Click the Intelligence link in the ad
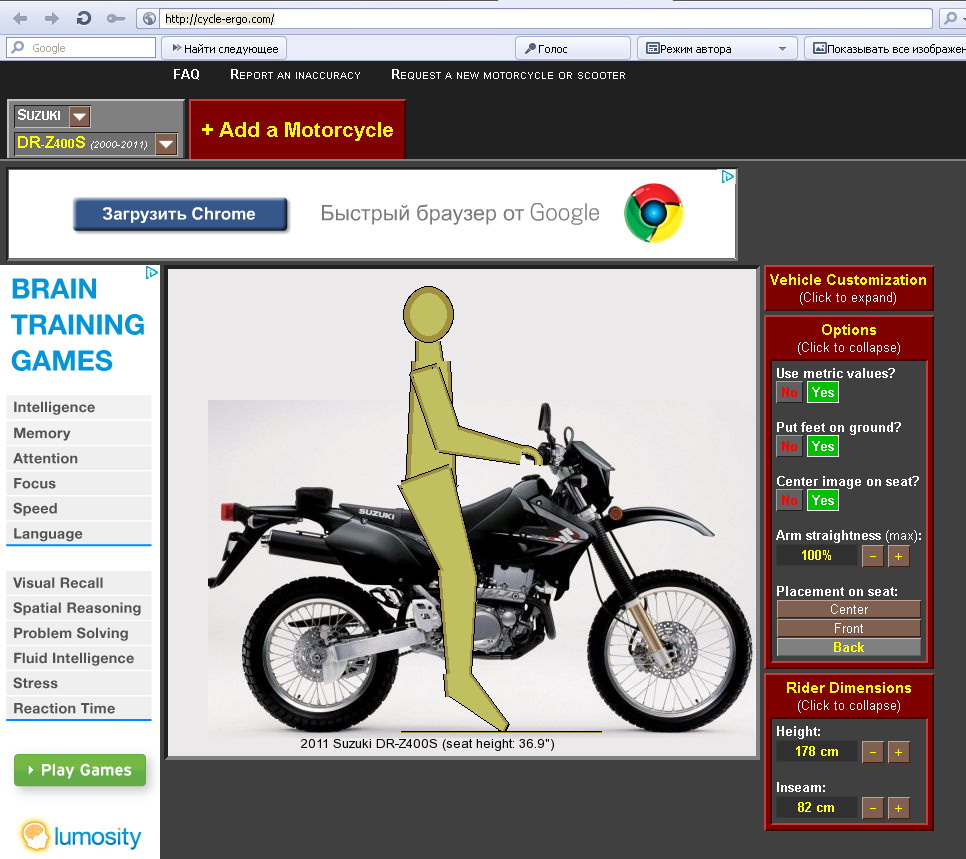The height and width of the screenshot is (859, 966). (79, 407)
